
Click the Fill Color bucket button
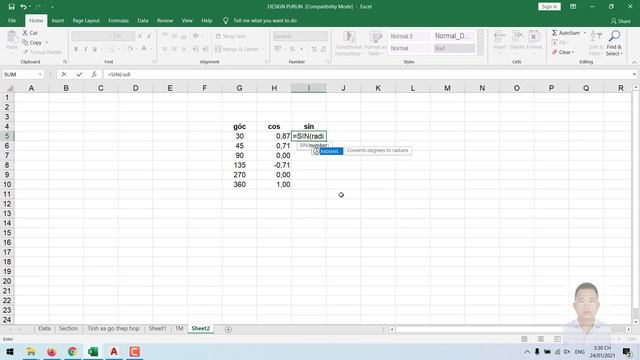pos(130,49)
